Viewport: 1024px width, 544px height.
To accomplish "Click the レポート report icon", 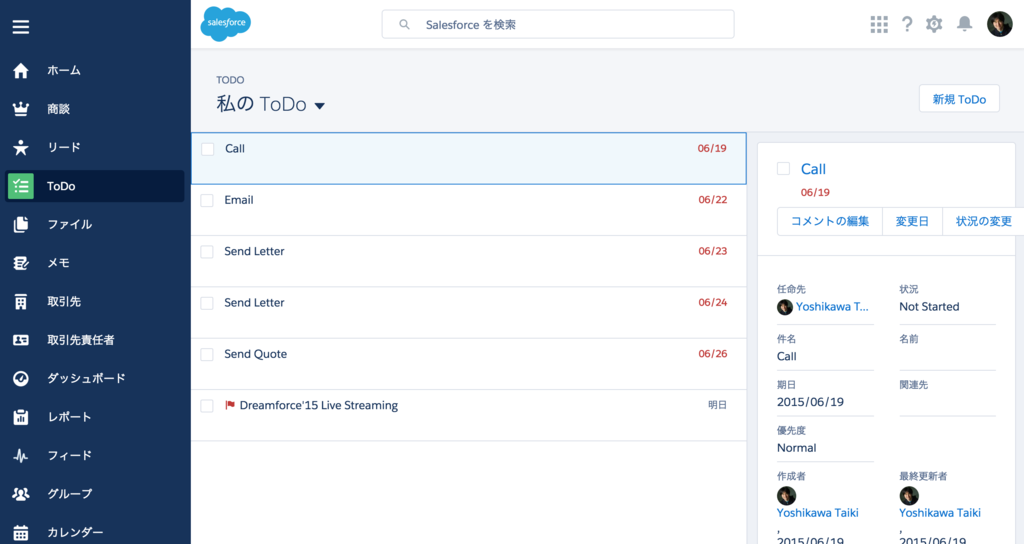I will pyautogui.click(x=21, y=417).
